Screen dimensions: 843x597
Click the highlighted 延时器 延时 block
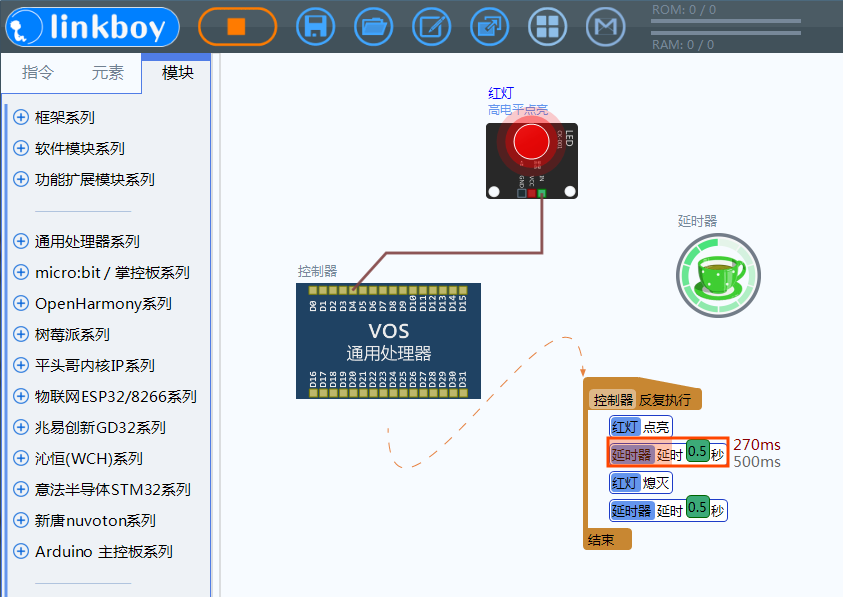(x=668, y=453)
